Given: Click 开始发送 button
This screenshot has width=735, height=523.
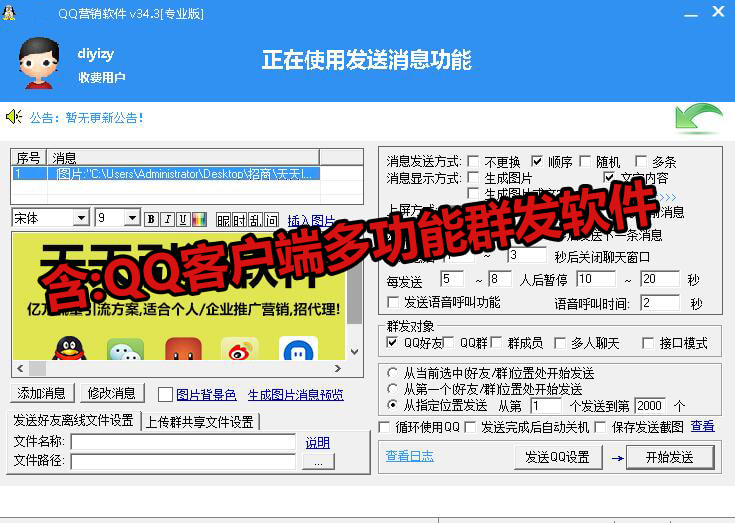Looking at the screenshot, I should click(670, 457).
